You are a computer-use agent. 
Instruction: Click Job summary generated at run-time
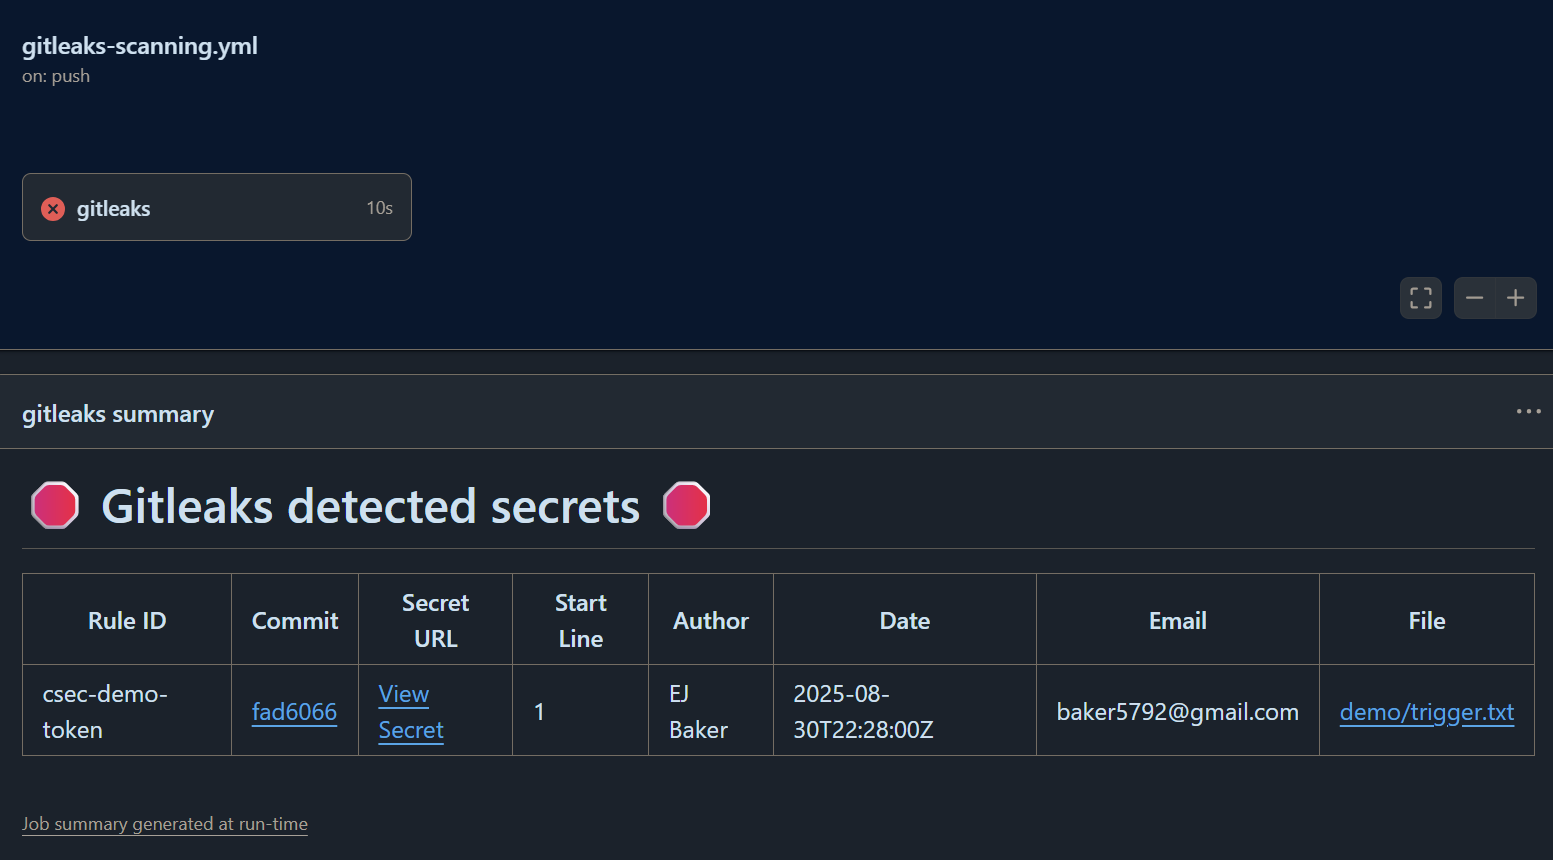click(164, 823)
